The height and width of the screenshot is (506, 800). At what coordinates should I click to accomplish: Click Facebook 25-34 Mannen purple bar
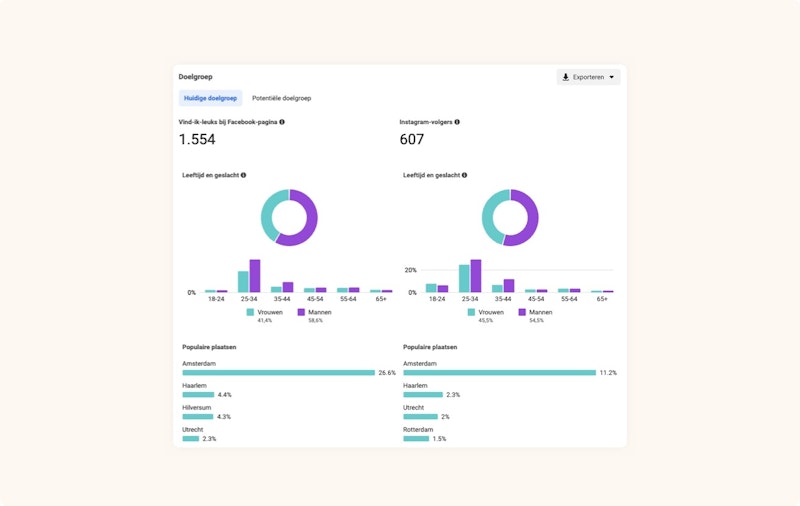[255, 276]
